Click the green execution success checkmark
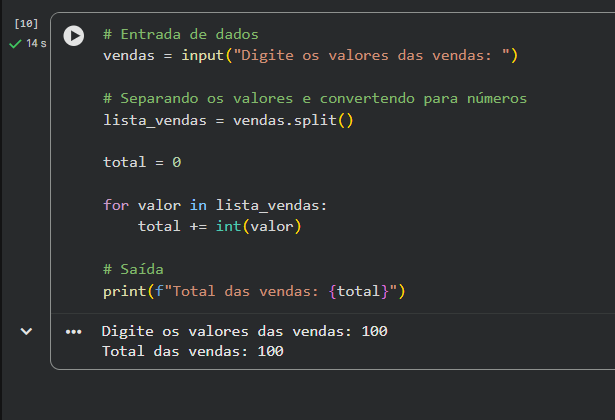Image resolution: width=615 pixels, height=420 pixels. coord(15,44)
